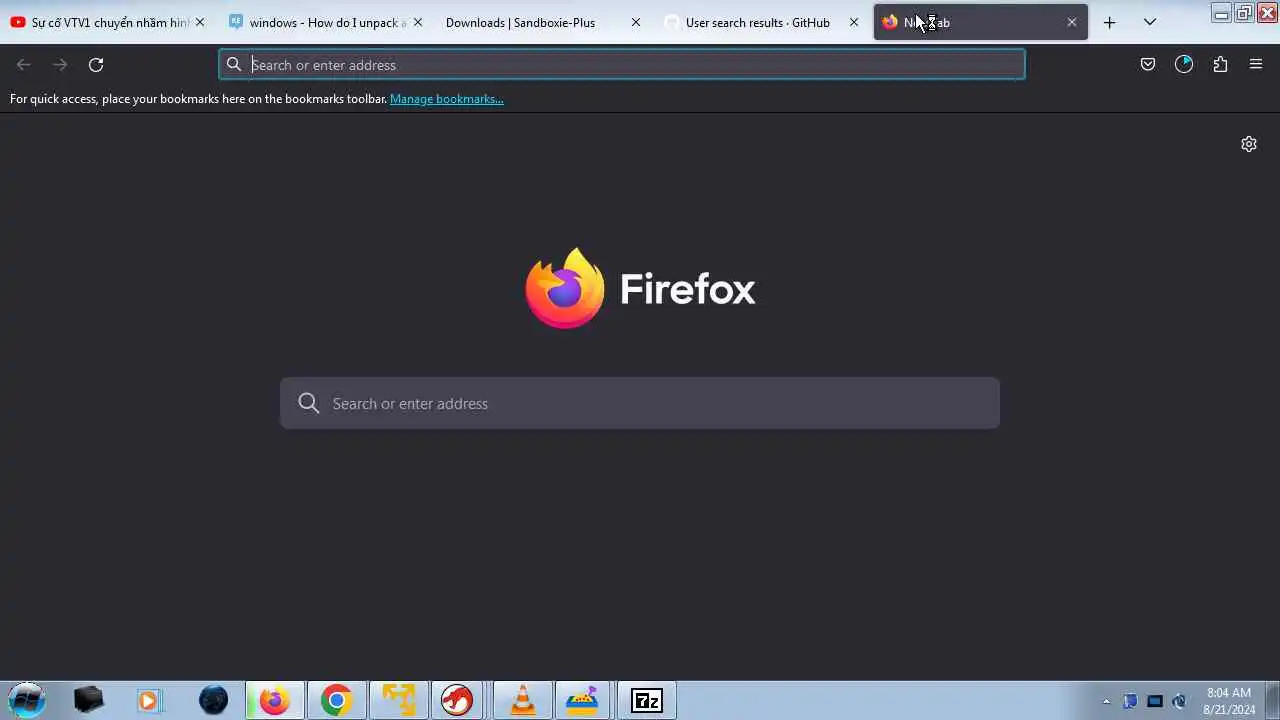
Task: Open the taskbar clock showing 8:04 AM
Action: (x=1229, y=701)
